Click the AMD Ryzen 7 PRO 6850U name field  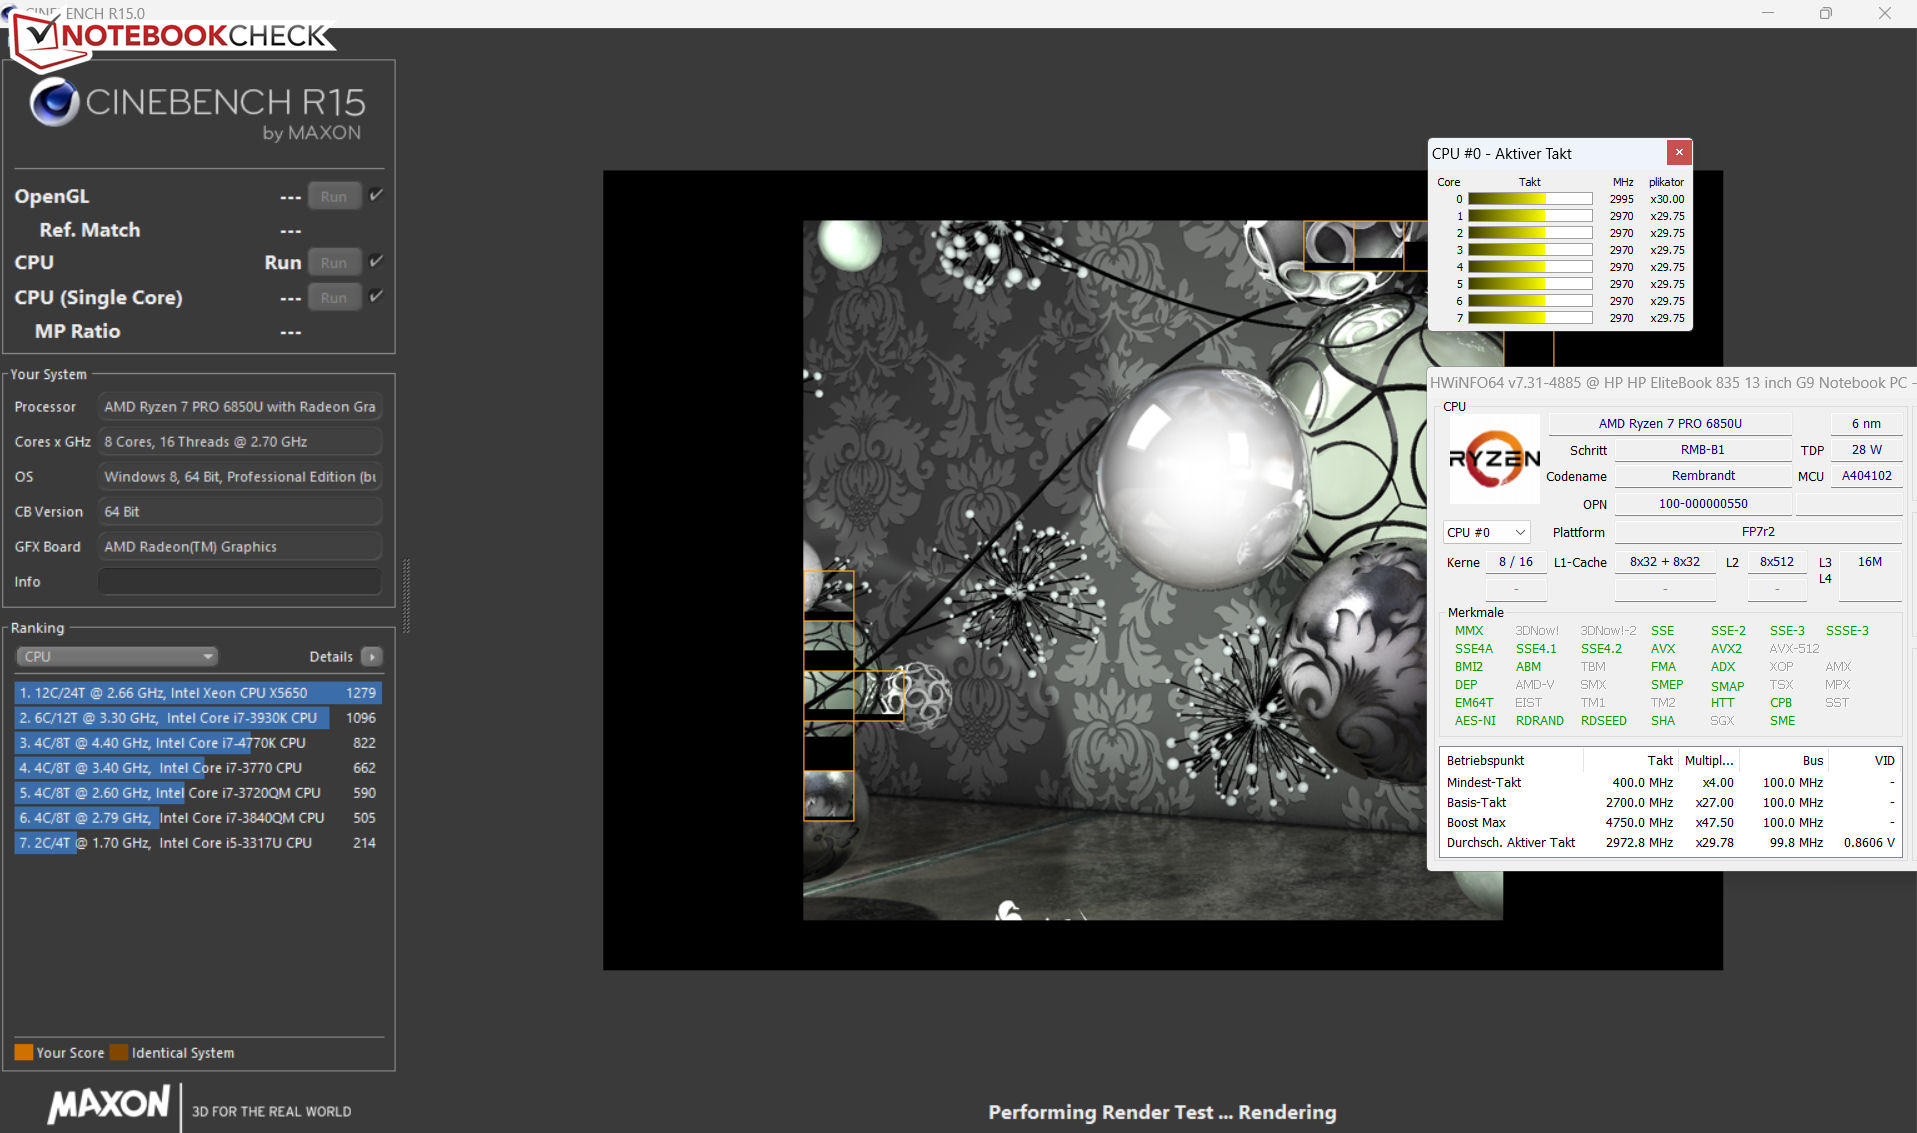coord(1670,423)
